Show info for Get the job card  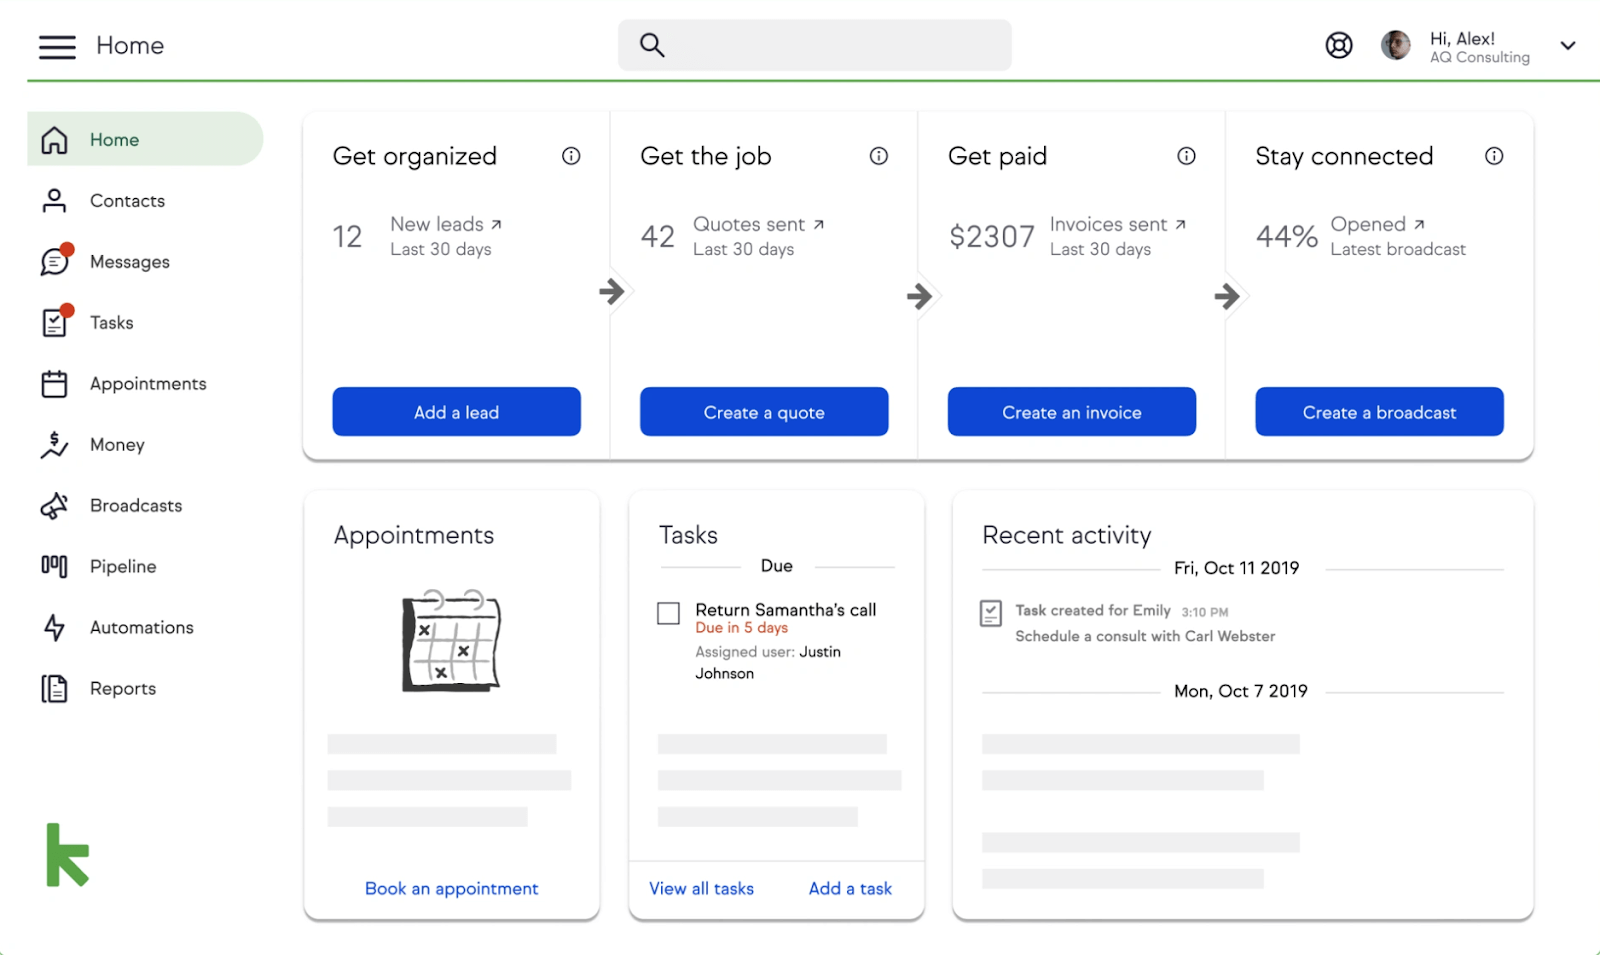[879, 156]
